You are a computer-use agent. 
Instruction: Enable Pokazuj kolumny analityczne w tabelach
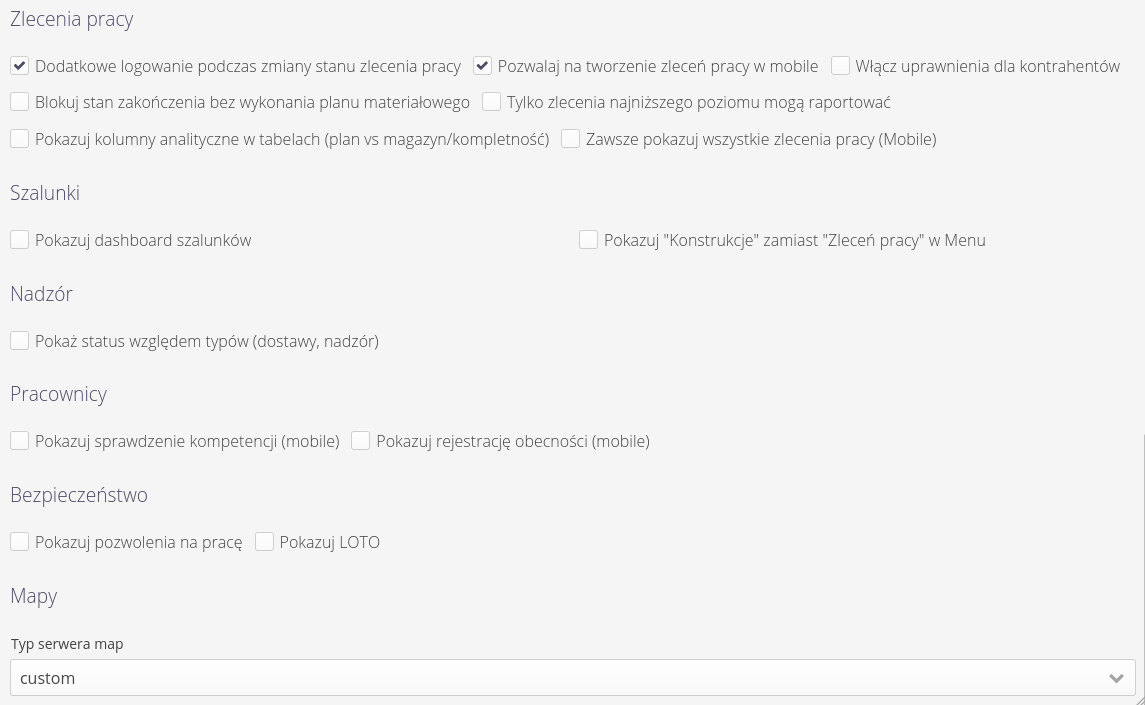20,139
